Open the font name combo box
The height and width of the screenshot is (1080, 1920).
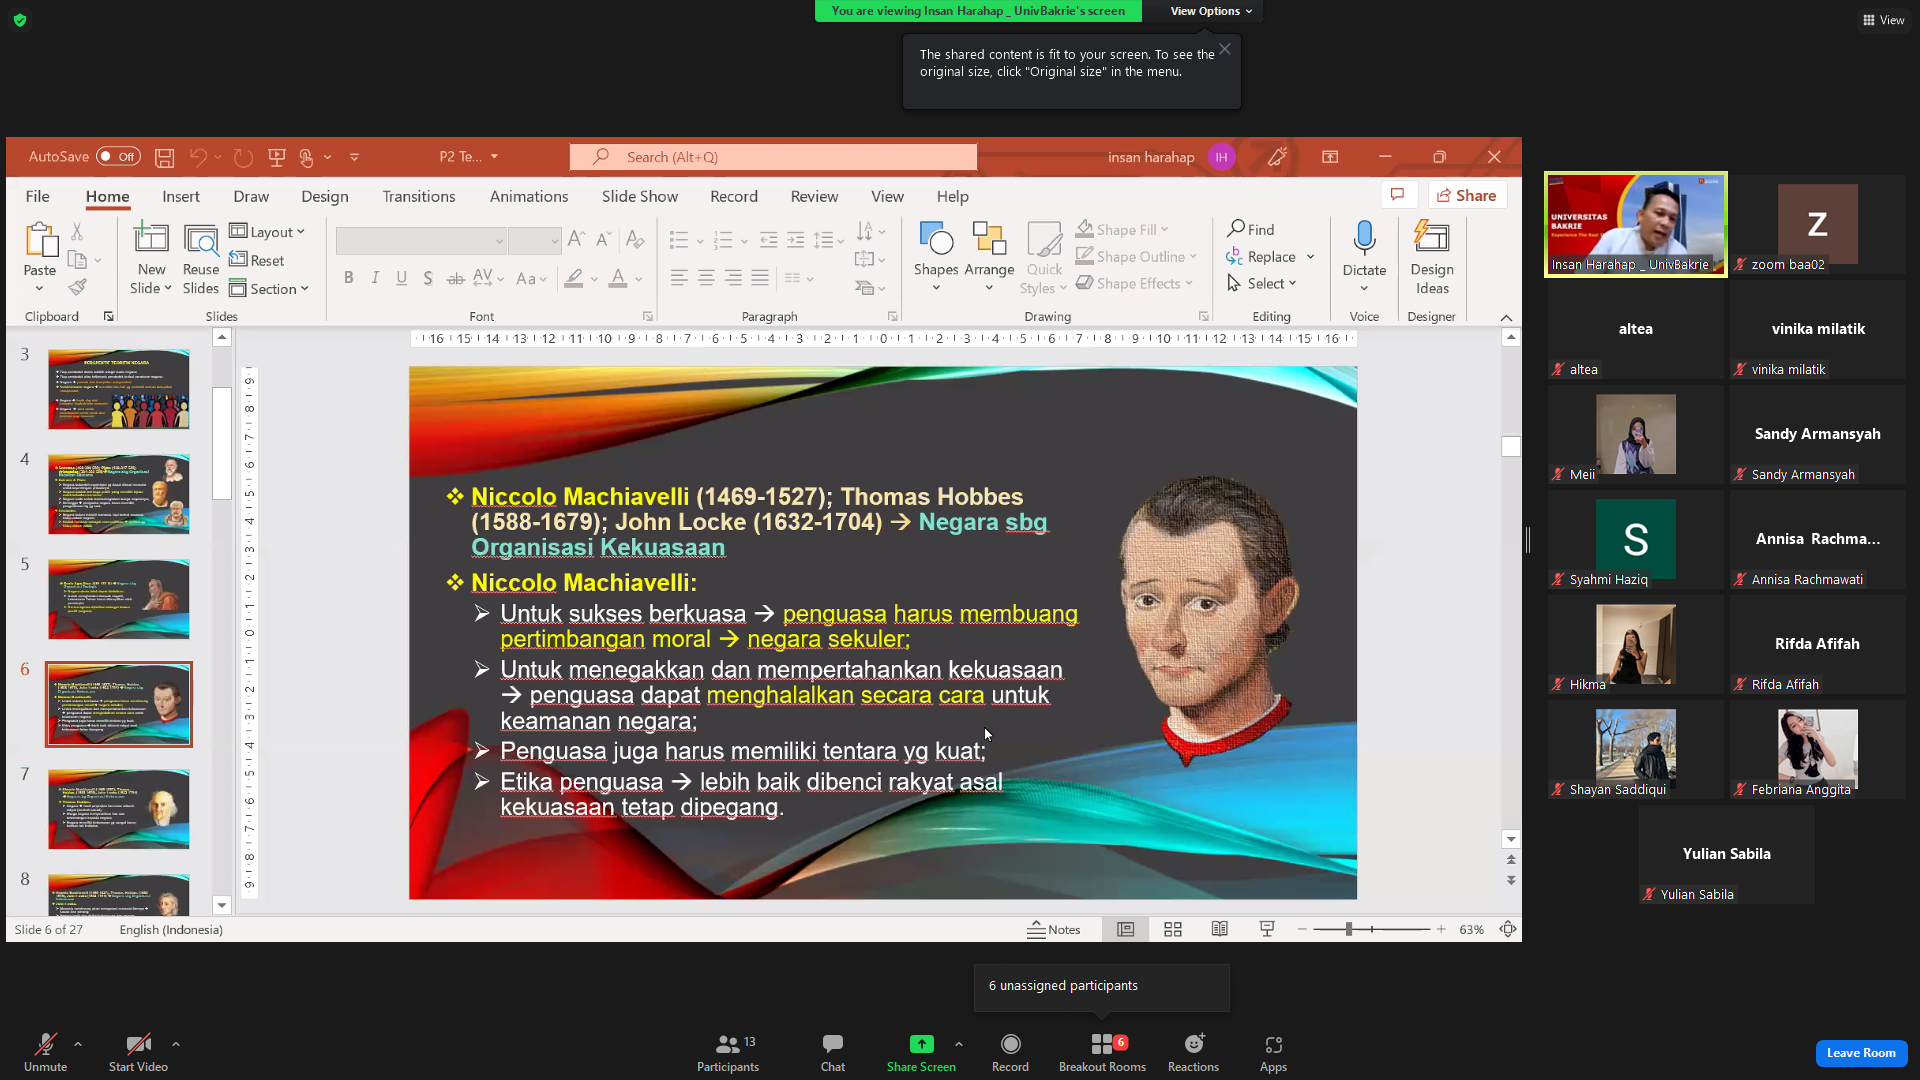420,241
